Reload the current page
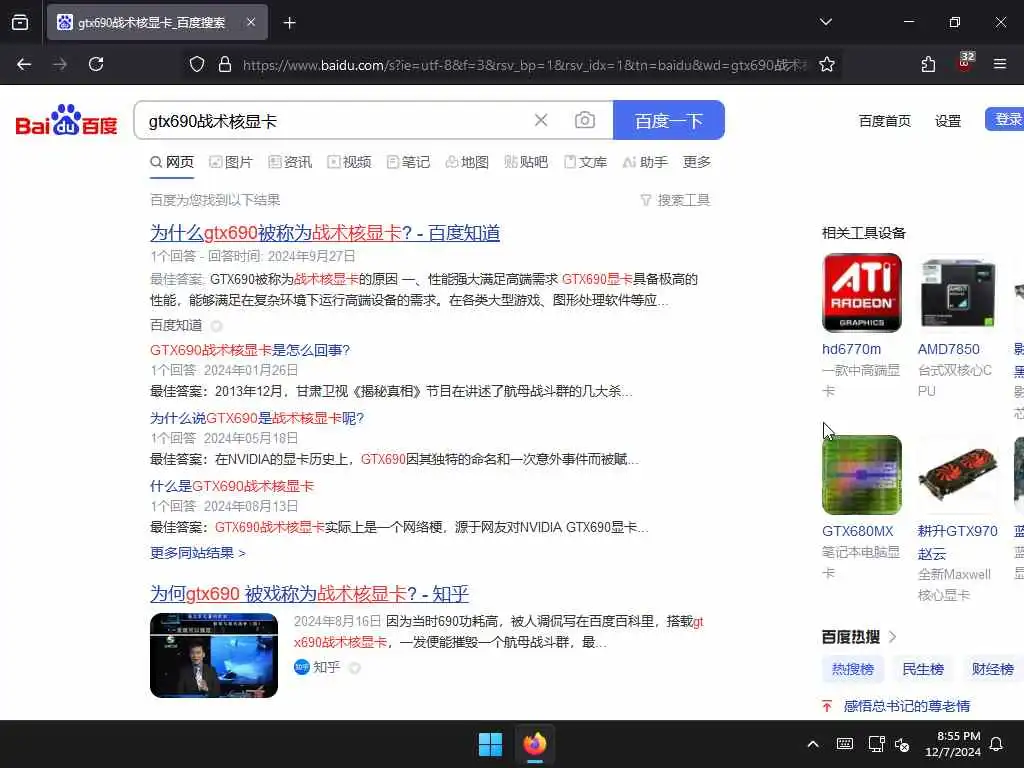 point(96,64)
